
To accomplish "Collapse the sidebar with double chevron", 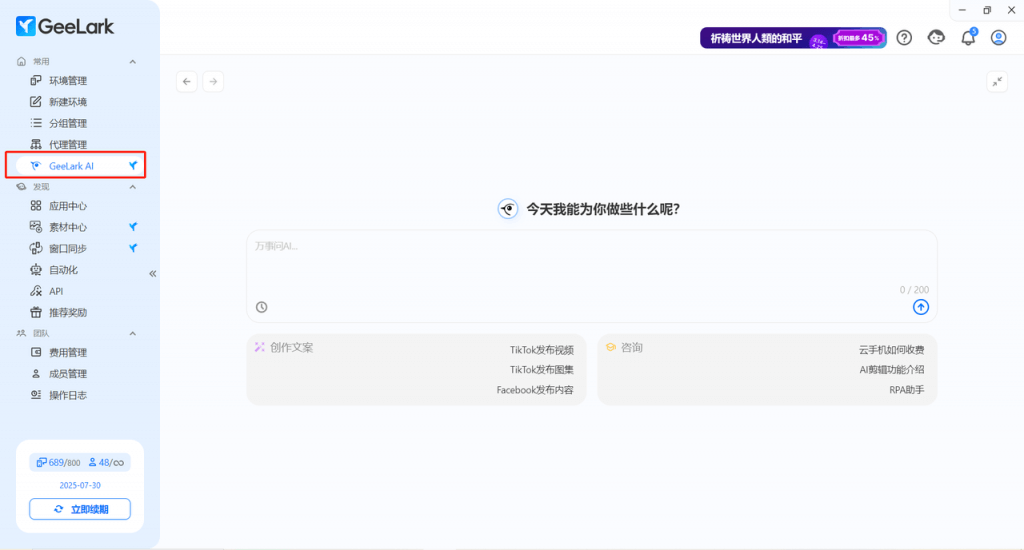I will pyautogui.click(x=153, y=273).
